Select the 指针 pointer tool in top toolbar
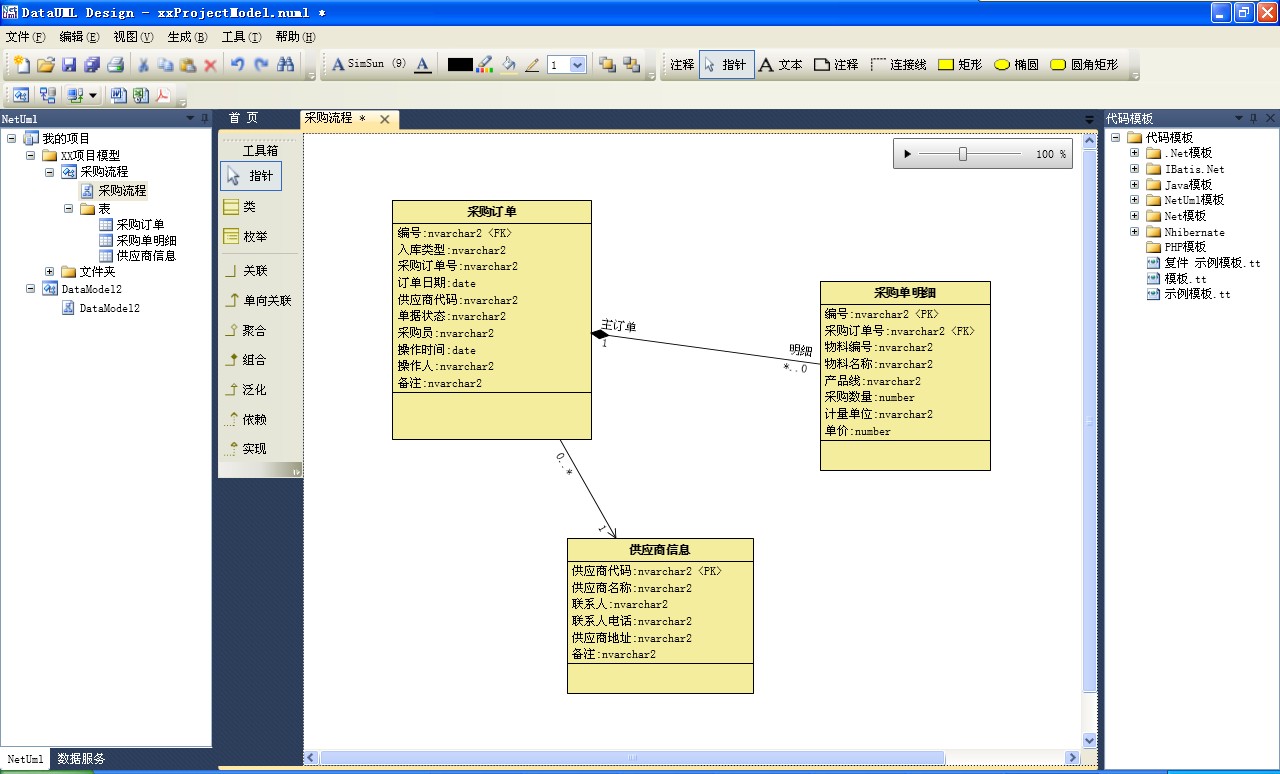 coord(726,64)
